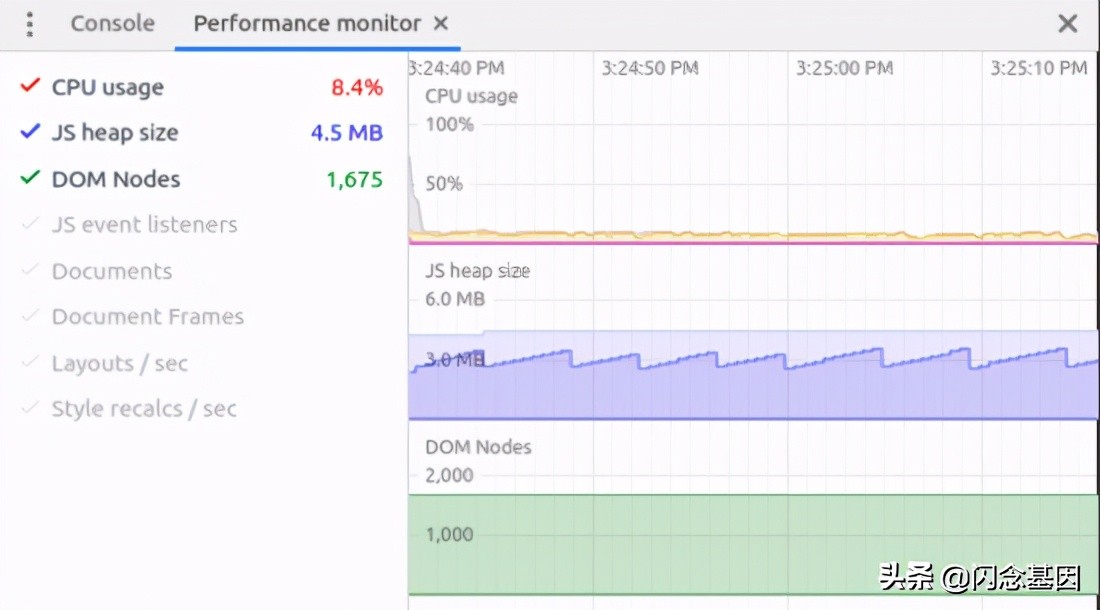Click the JS heap size 4.5 MB value
Image resolution: width=1100 pixels, height=610 pixels.
(x=346, y=133)
